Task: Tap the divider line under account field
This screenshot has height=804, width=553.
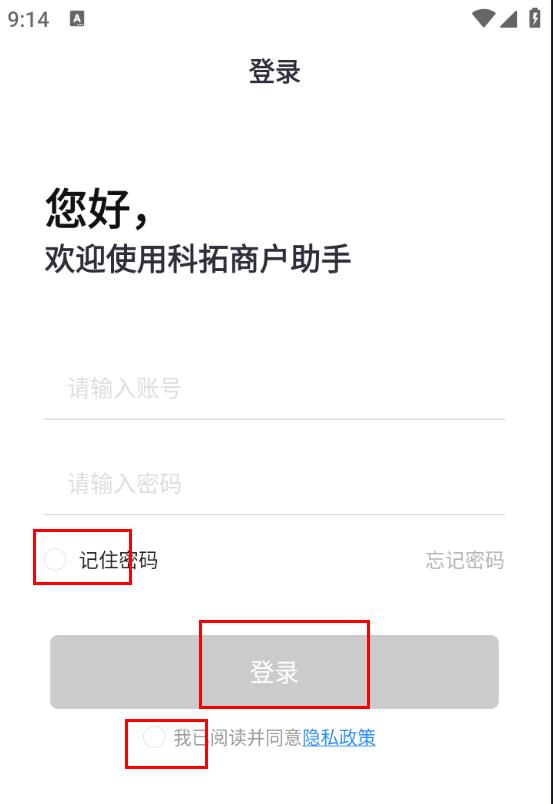Action: [274, 419]
